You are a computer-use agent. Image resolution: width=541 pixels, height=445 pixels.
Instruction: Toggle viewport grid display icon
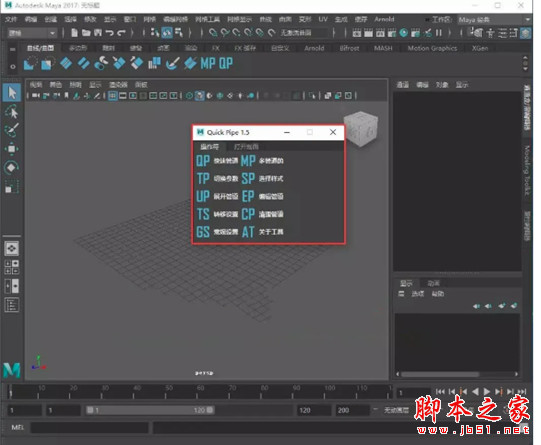pyautogui.click(x=112, y=96)
